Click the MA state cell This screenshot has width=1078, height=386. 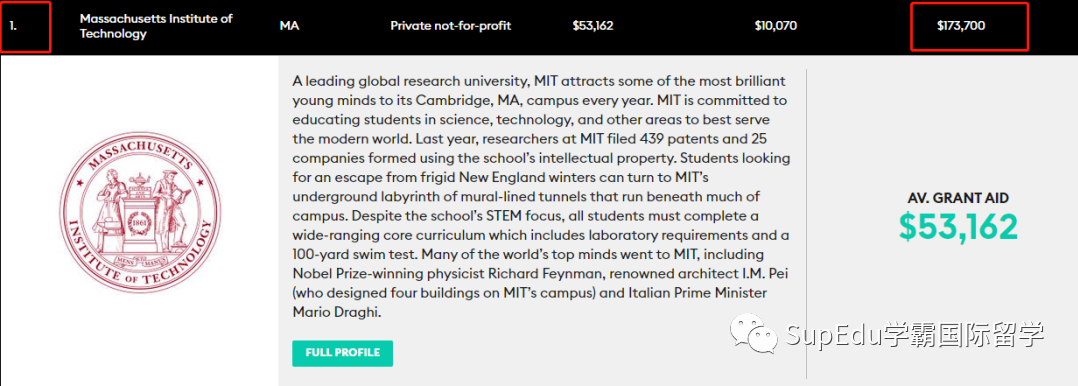click(x=289, y=26)
